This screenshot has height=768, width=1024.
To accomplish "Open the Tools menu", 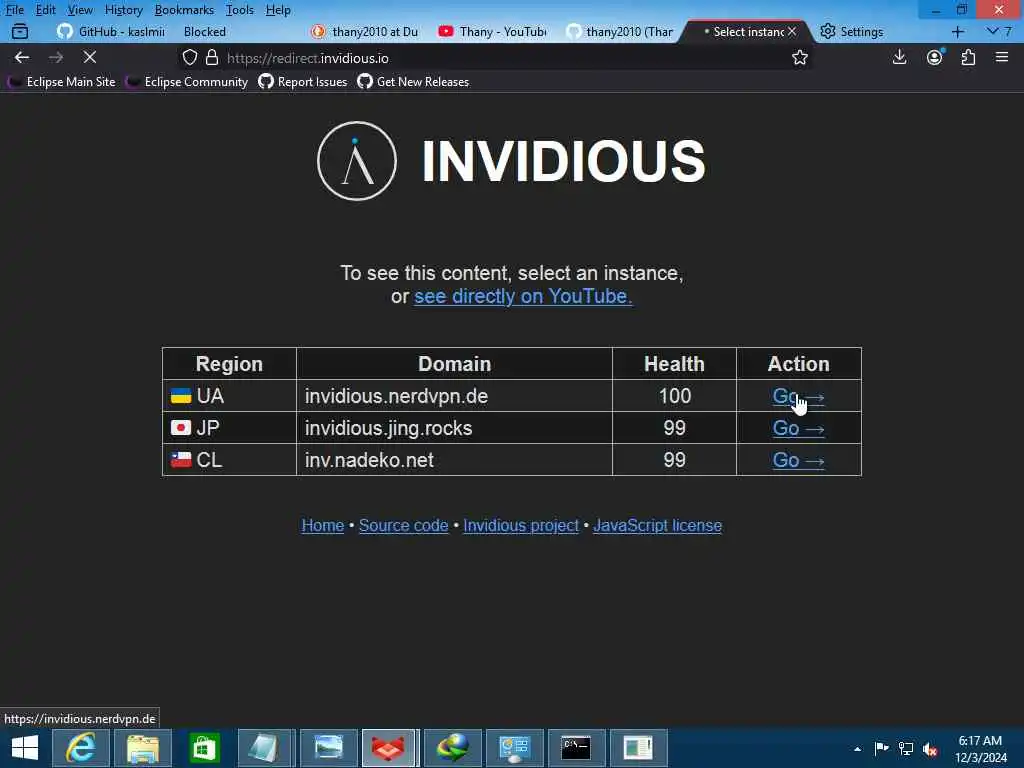I will (x=239, y=10).
